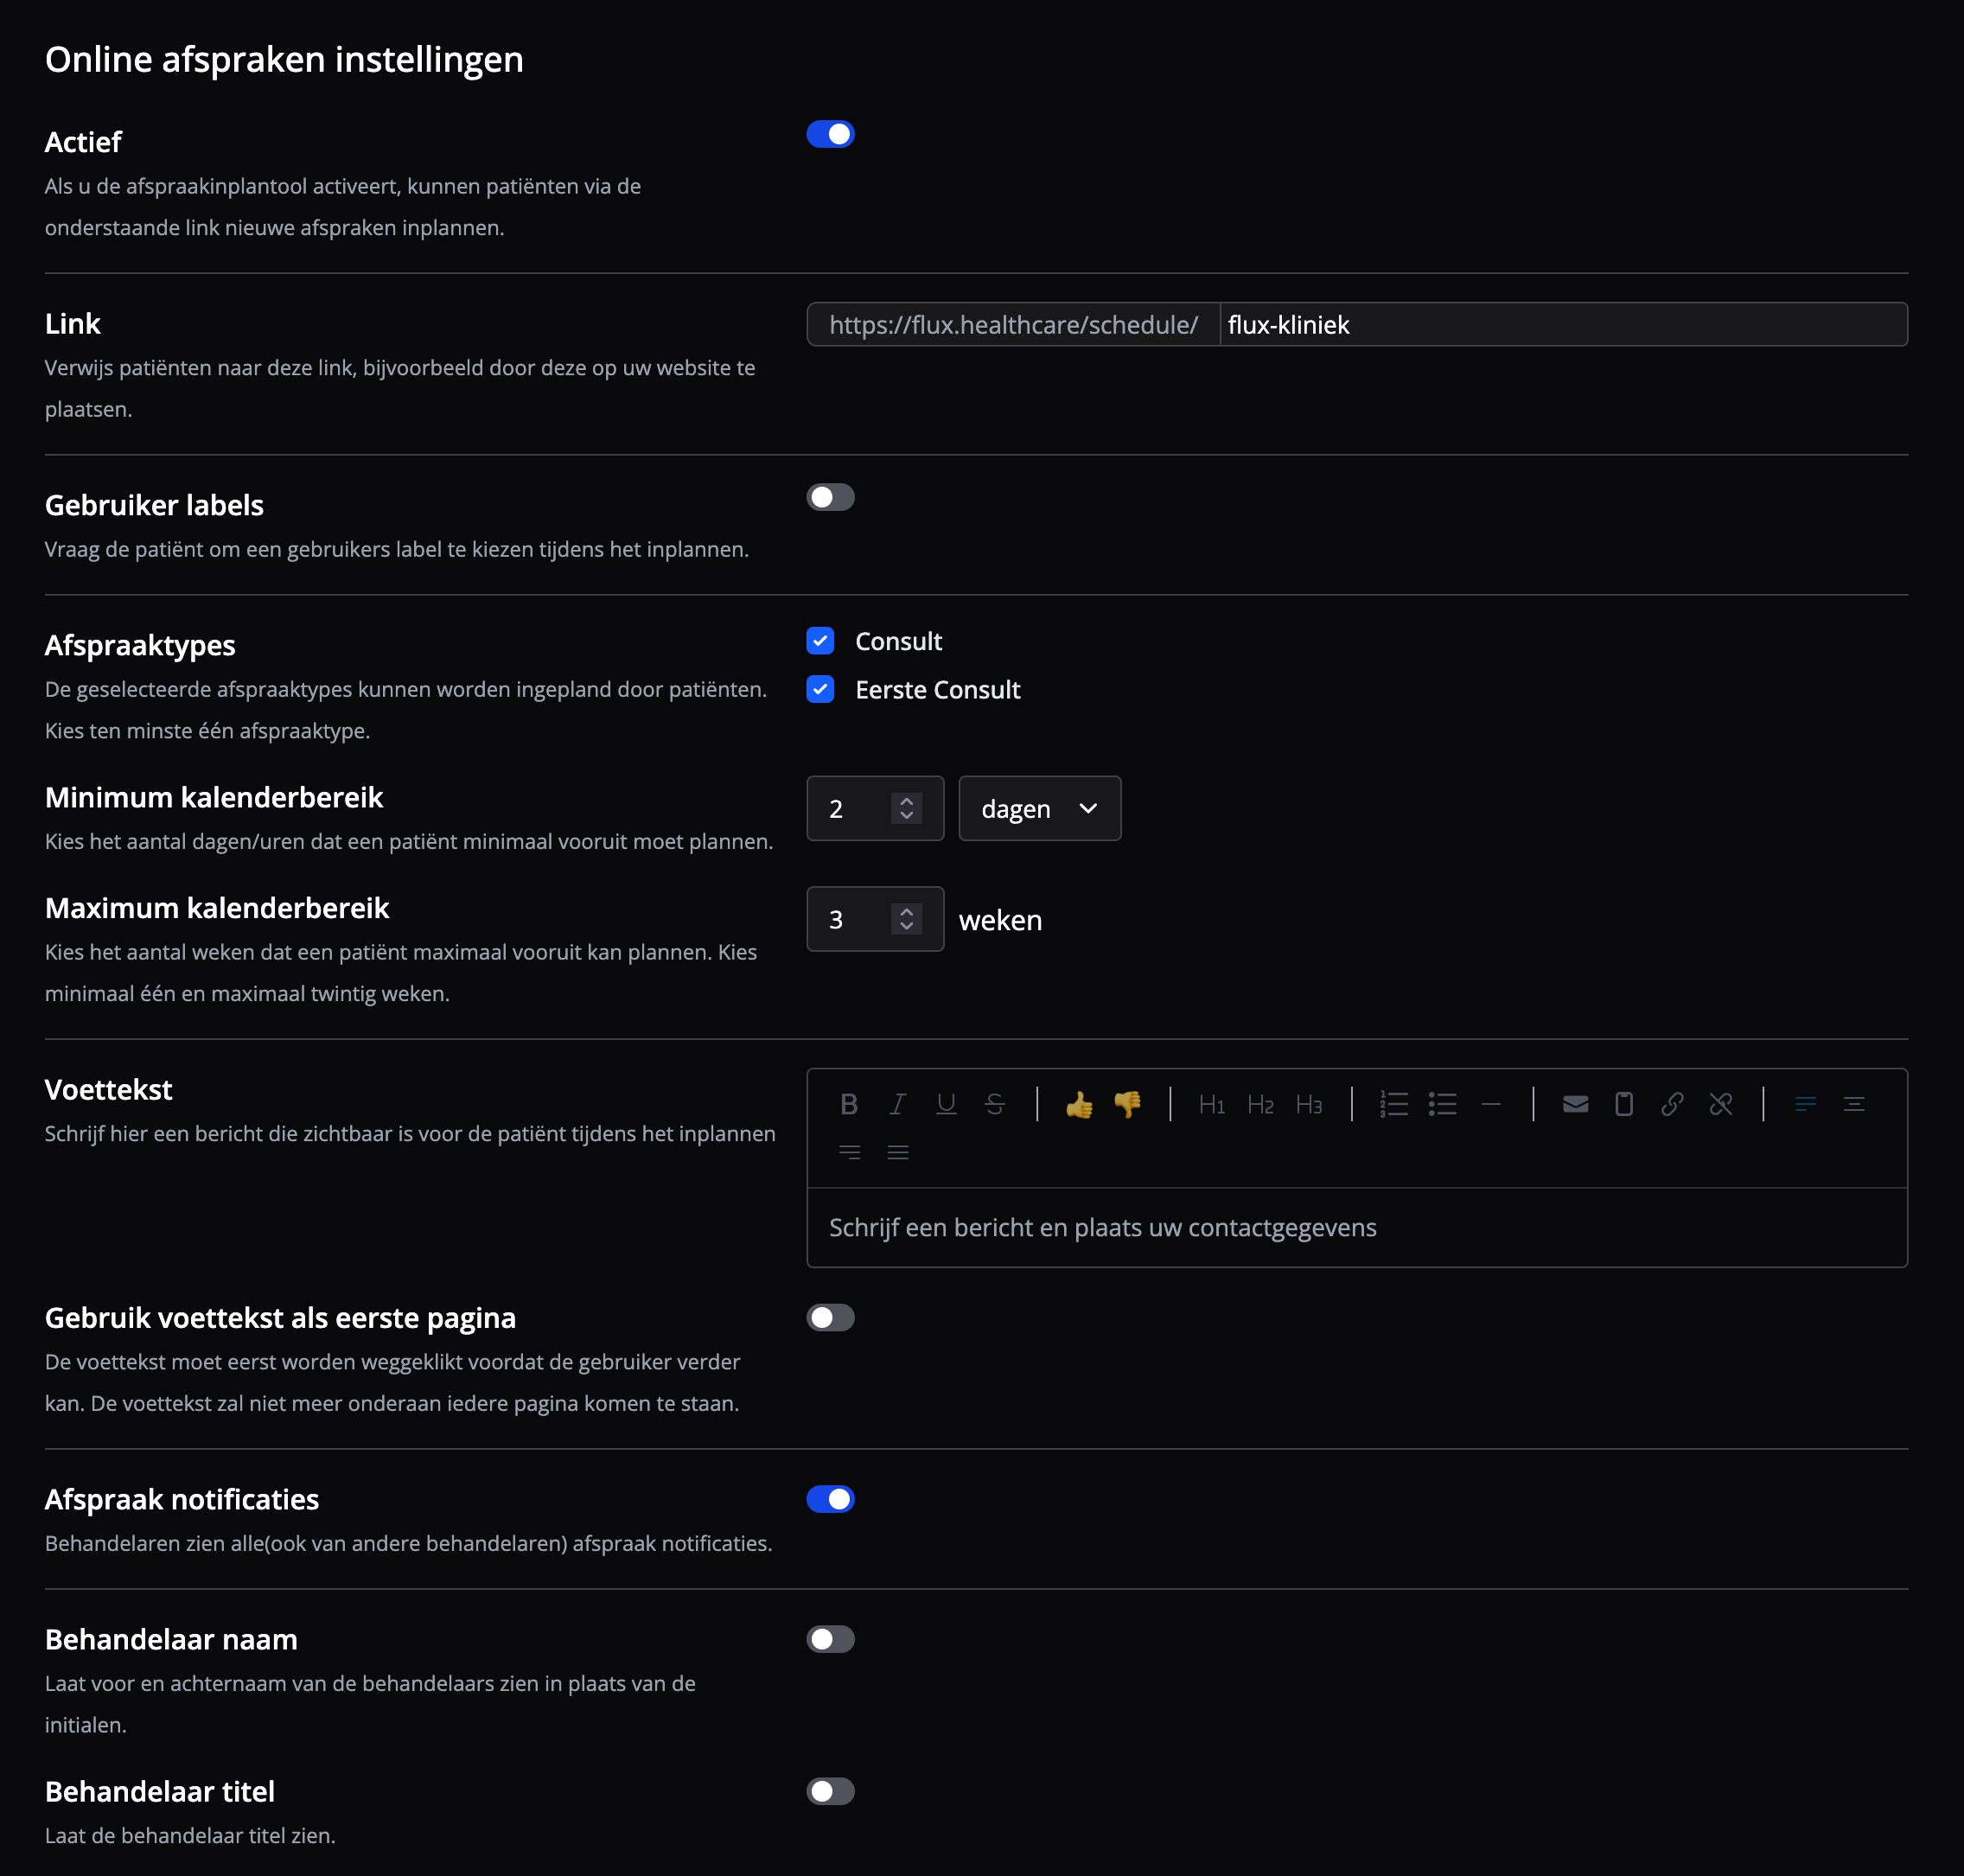Remove link with broken chain icon
The image size is (1964, 1876).
click(x=1721, y=1104)
